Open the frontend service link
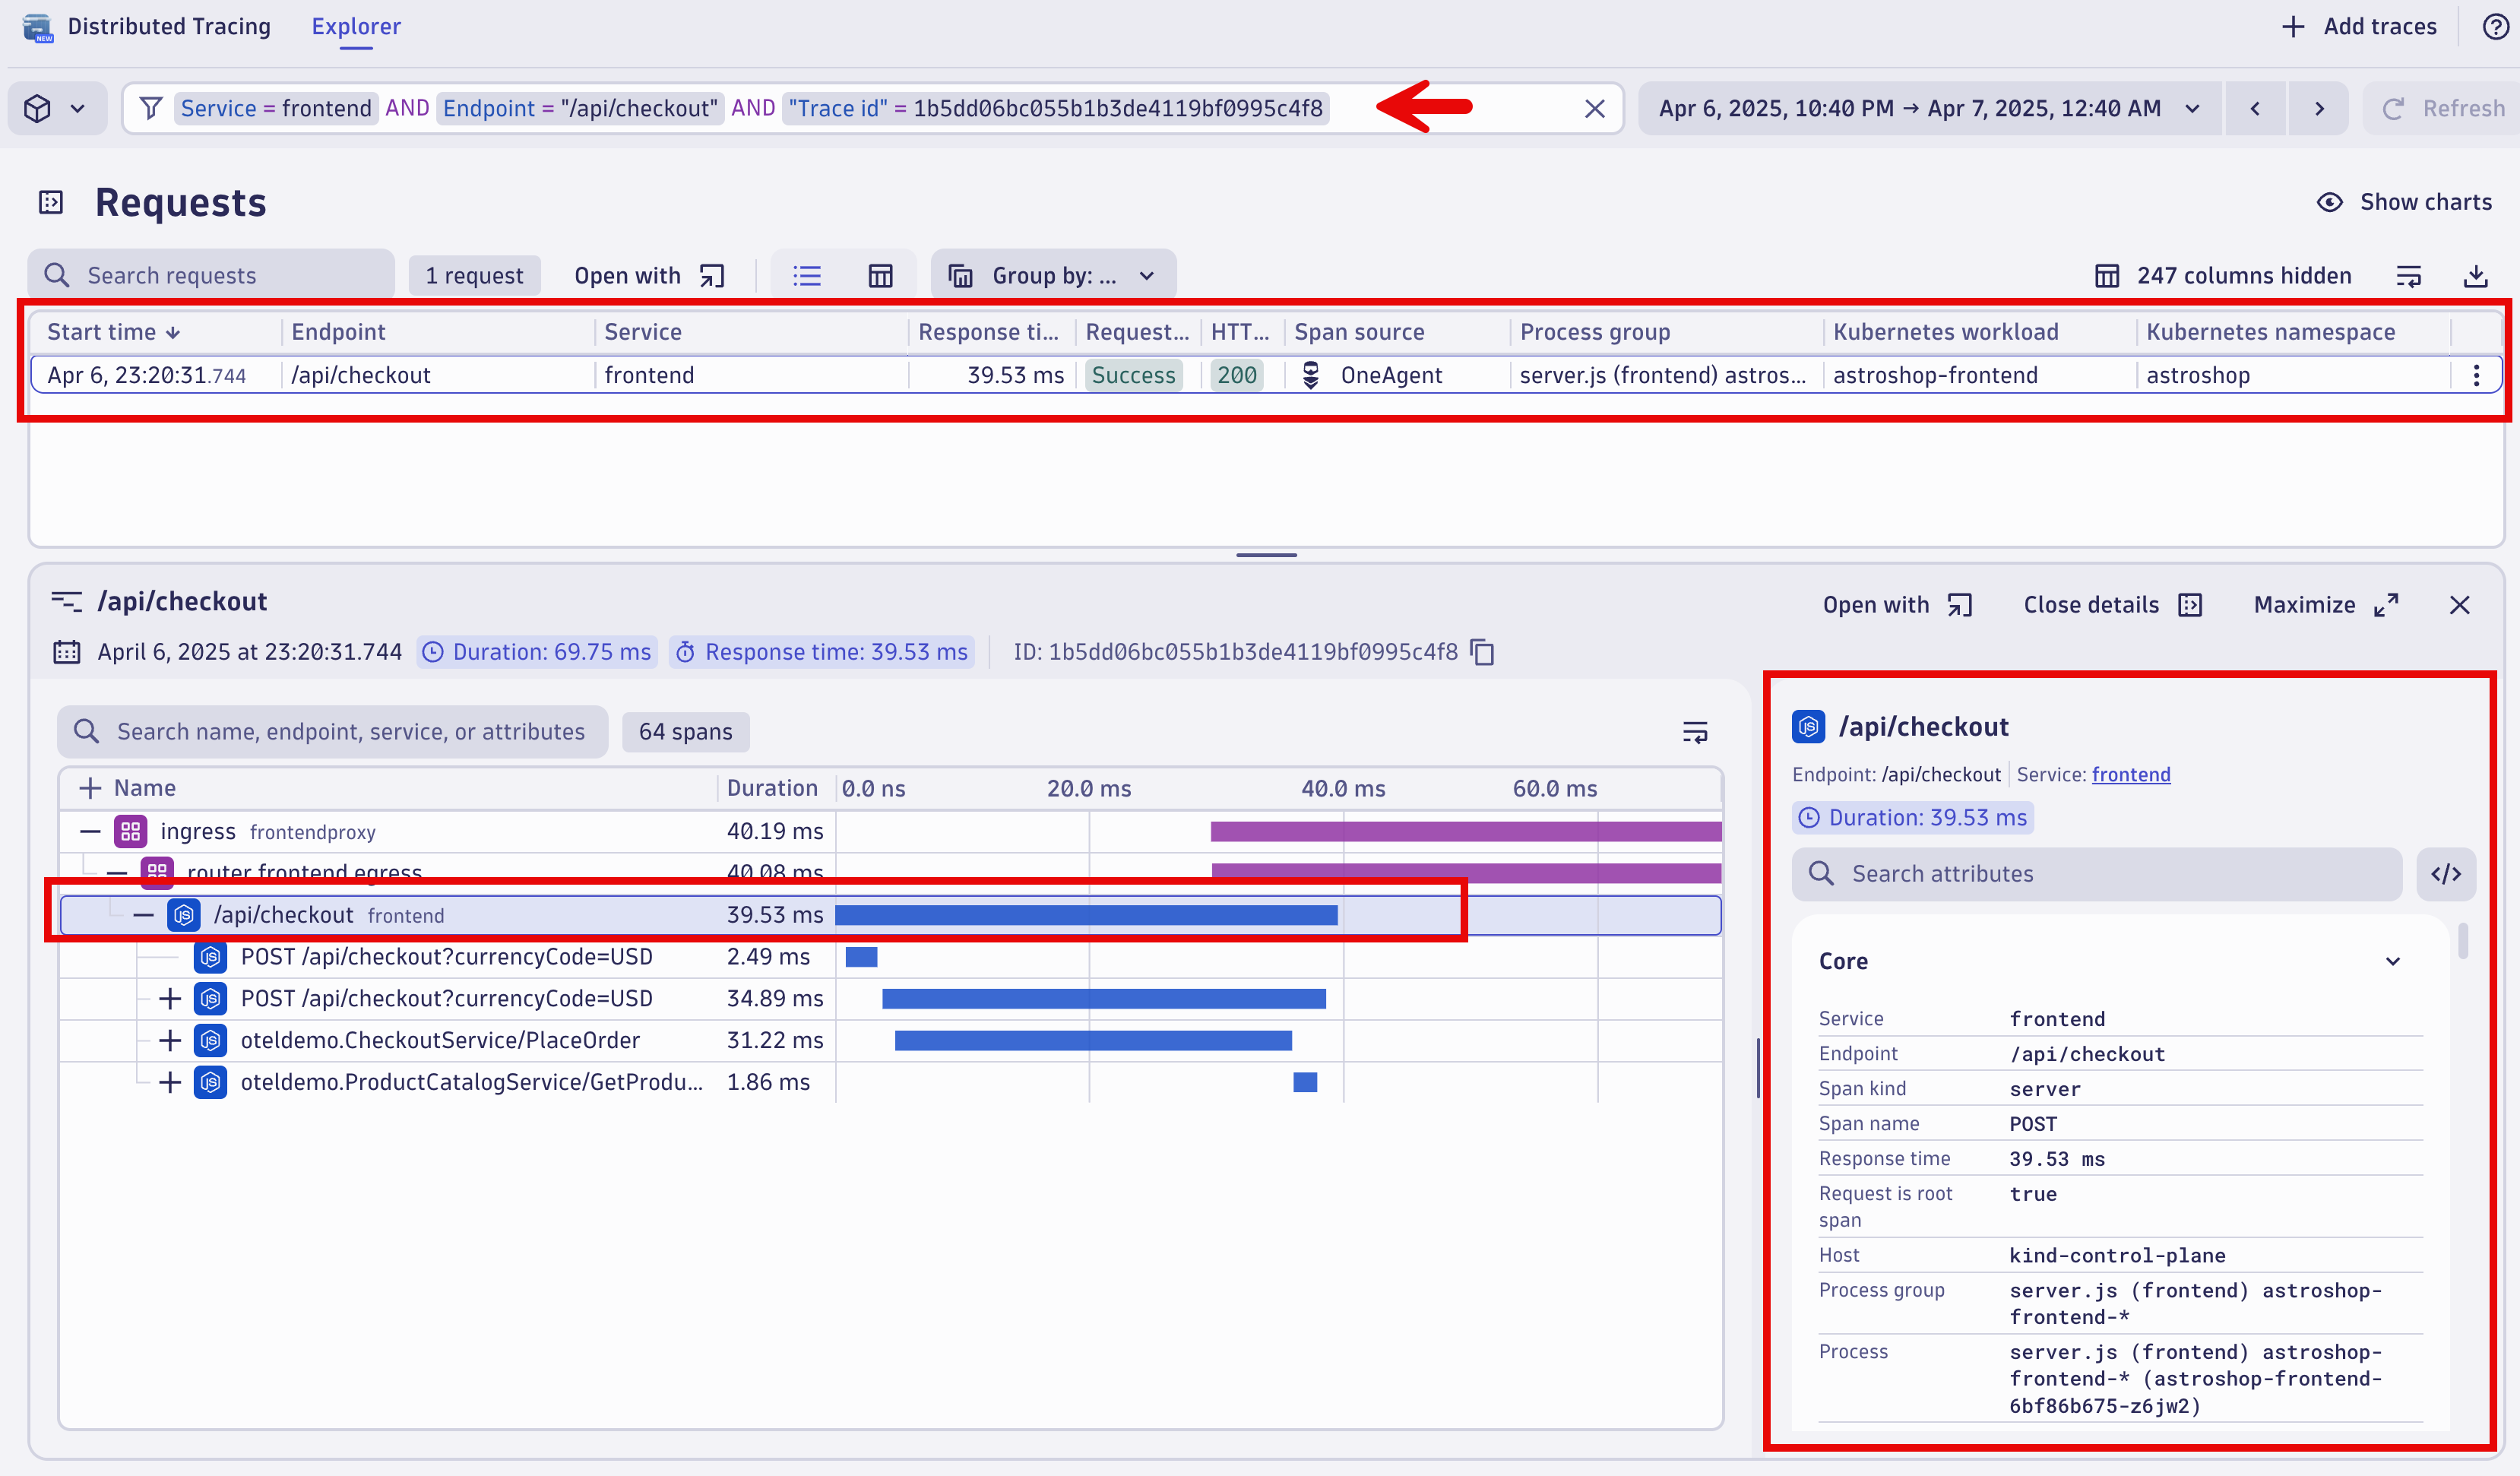Screen dimensions: 2520x1476 [2130, 774]
